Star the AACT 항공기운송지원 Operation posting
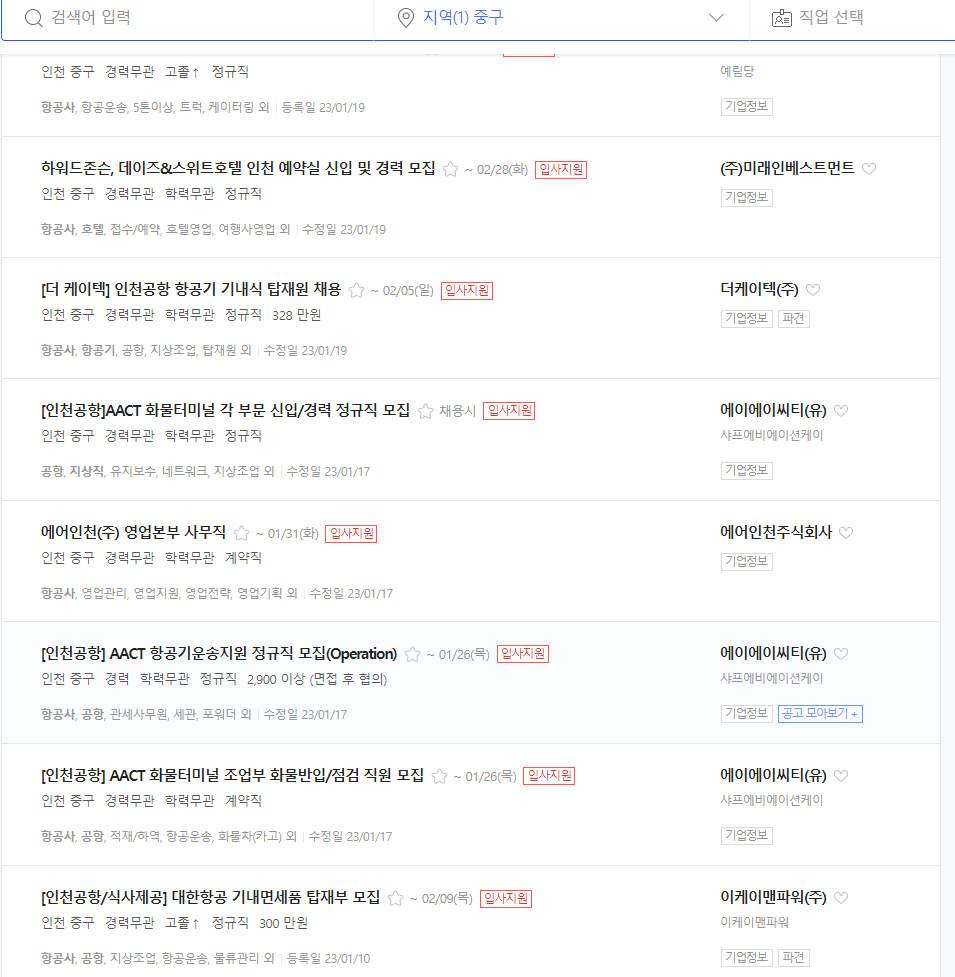The height and width of the screenshot is (977, 955). [412, 654]
